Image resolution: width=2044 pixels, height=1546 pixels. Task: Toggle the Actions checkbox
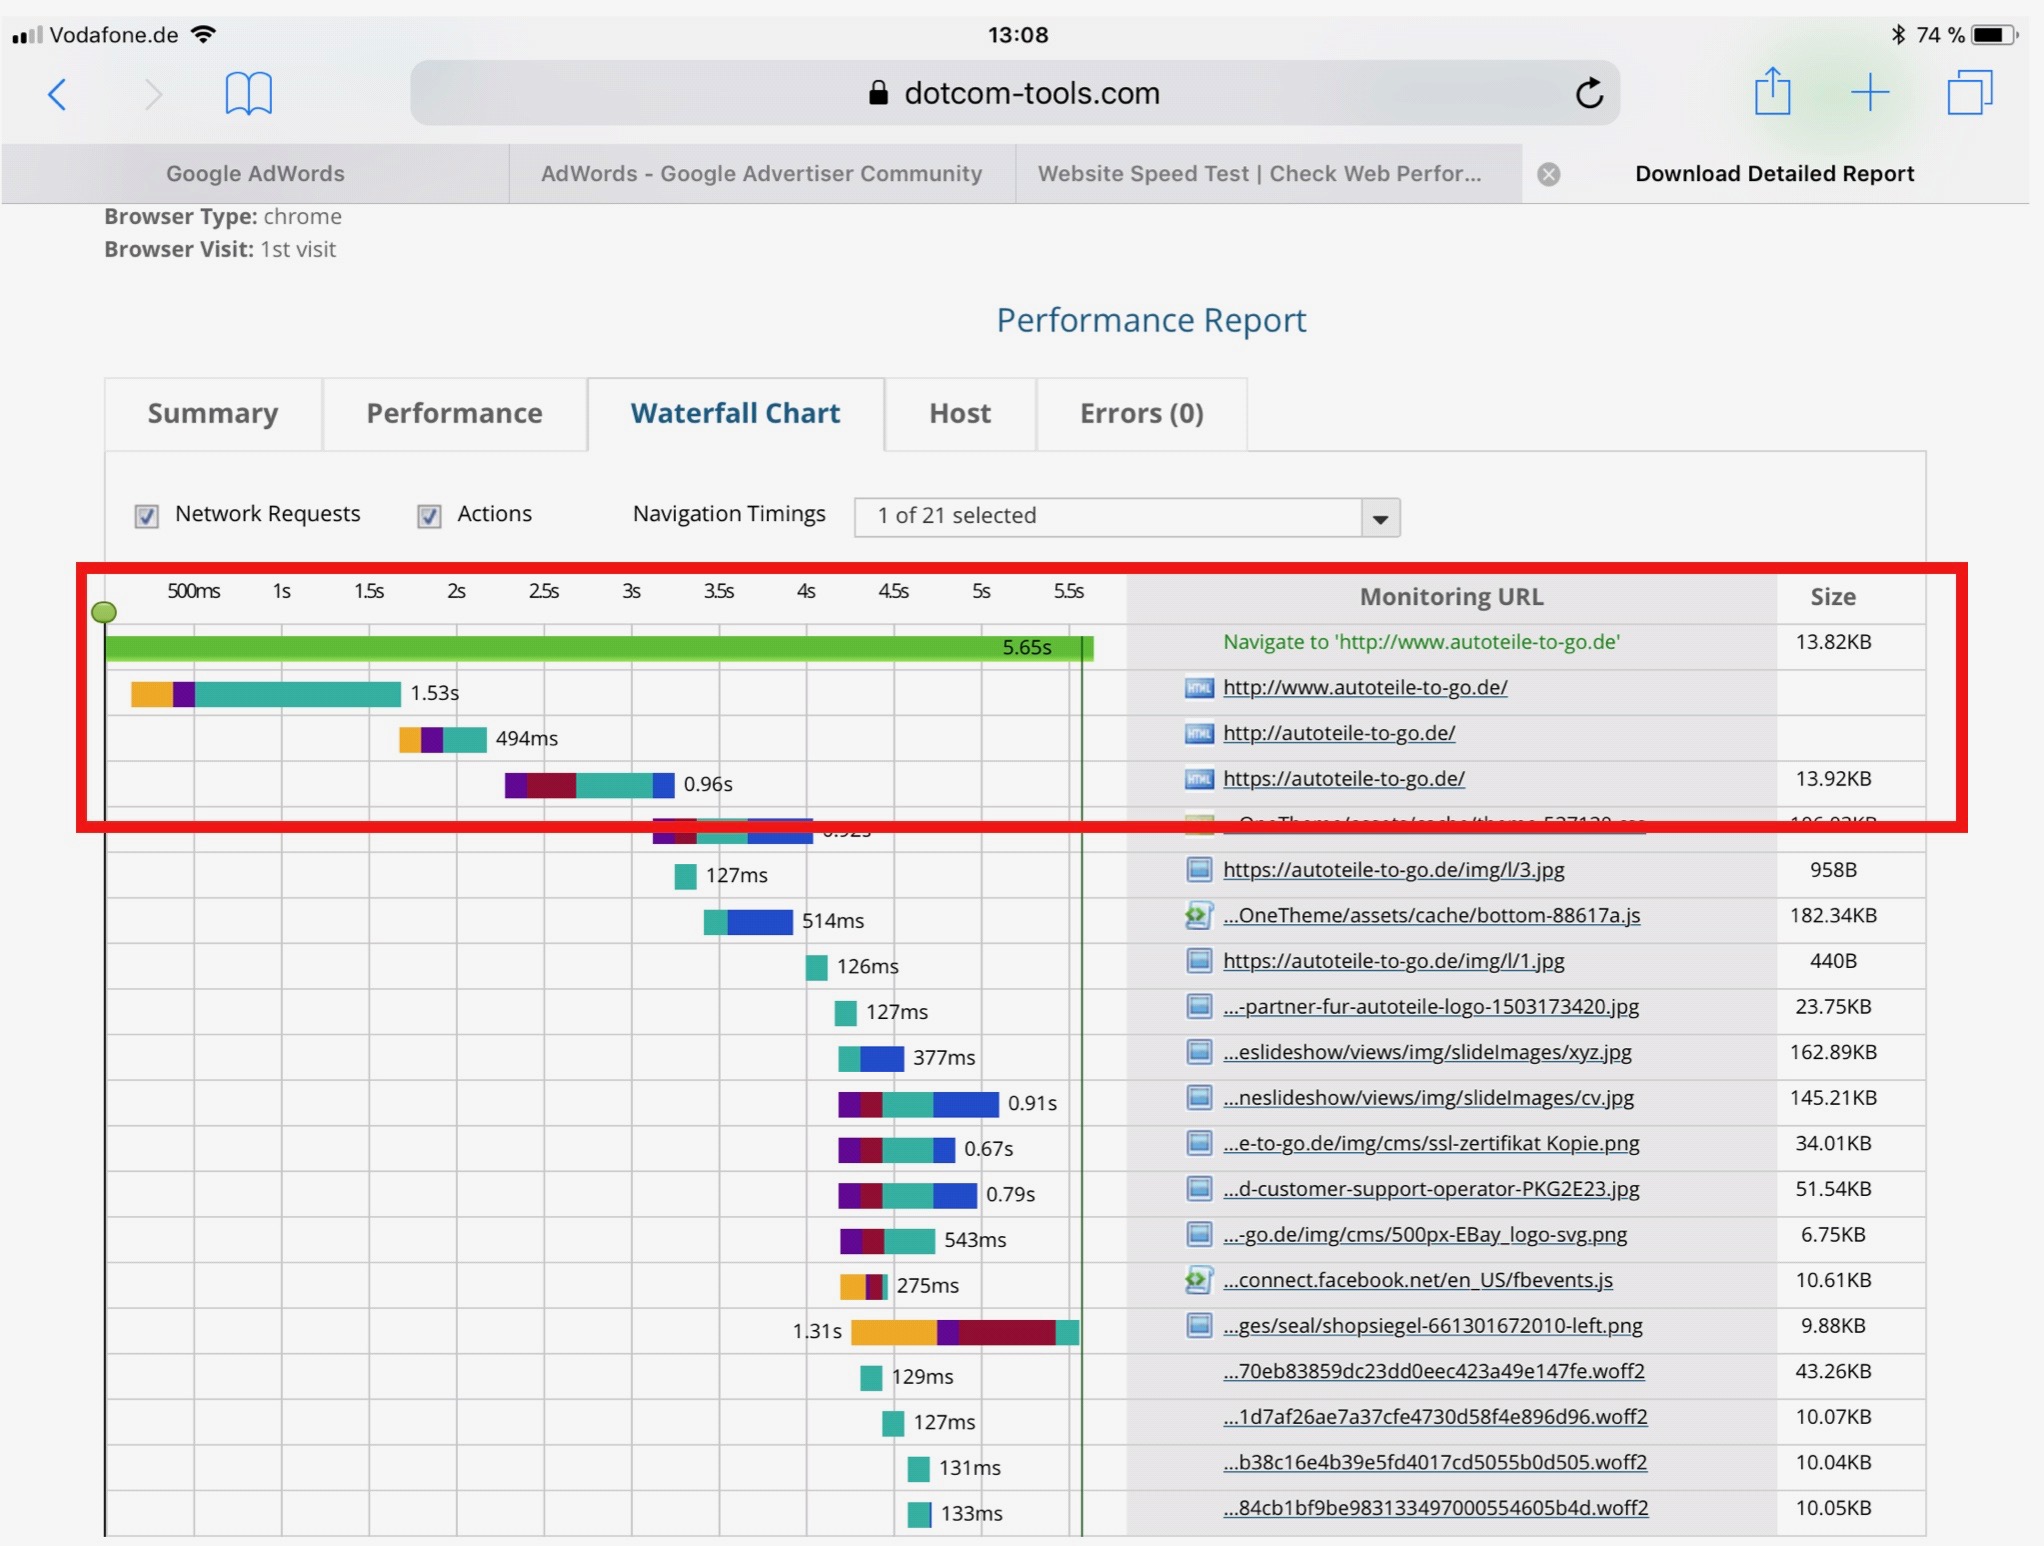click(429, 516)
